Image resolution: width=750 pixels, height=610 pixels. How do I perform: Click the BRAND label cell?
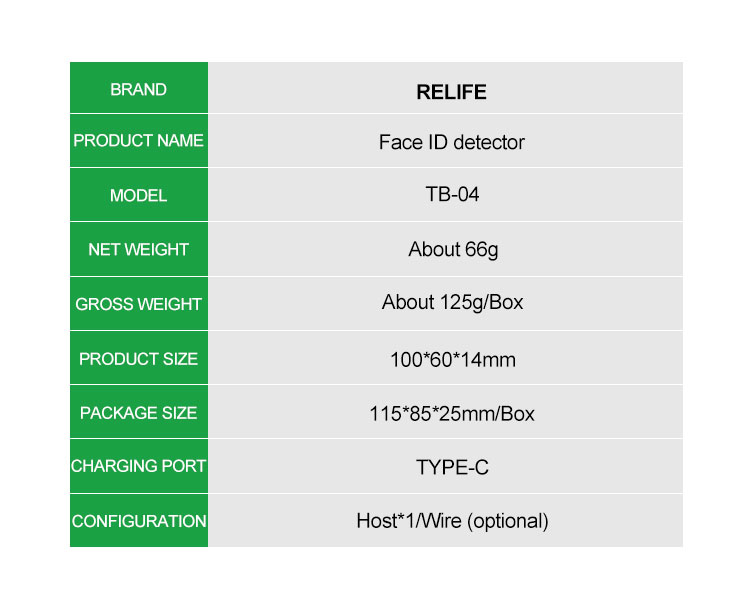point(139,88)
